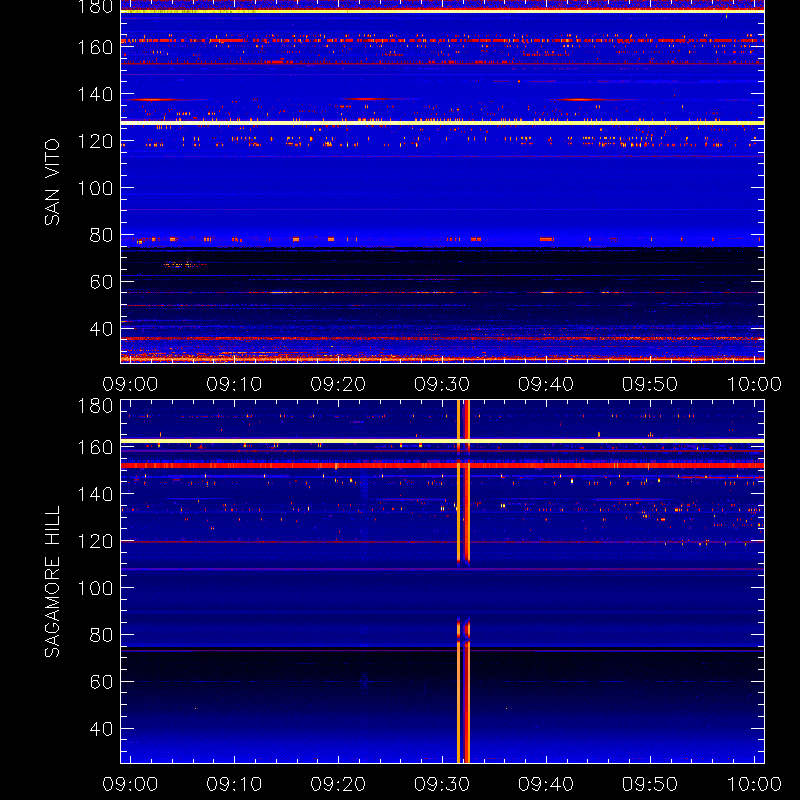Click the SAN VITO axis title

click(x=52, y=182)
